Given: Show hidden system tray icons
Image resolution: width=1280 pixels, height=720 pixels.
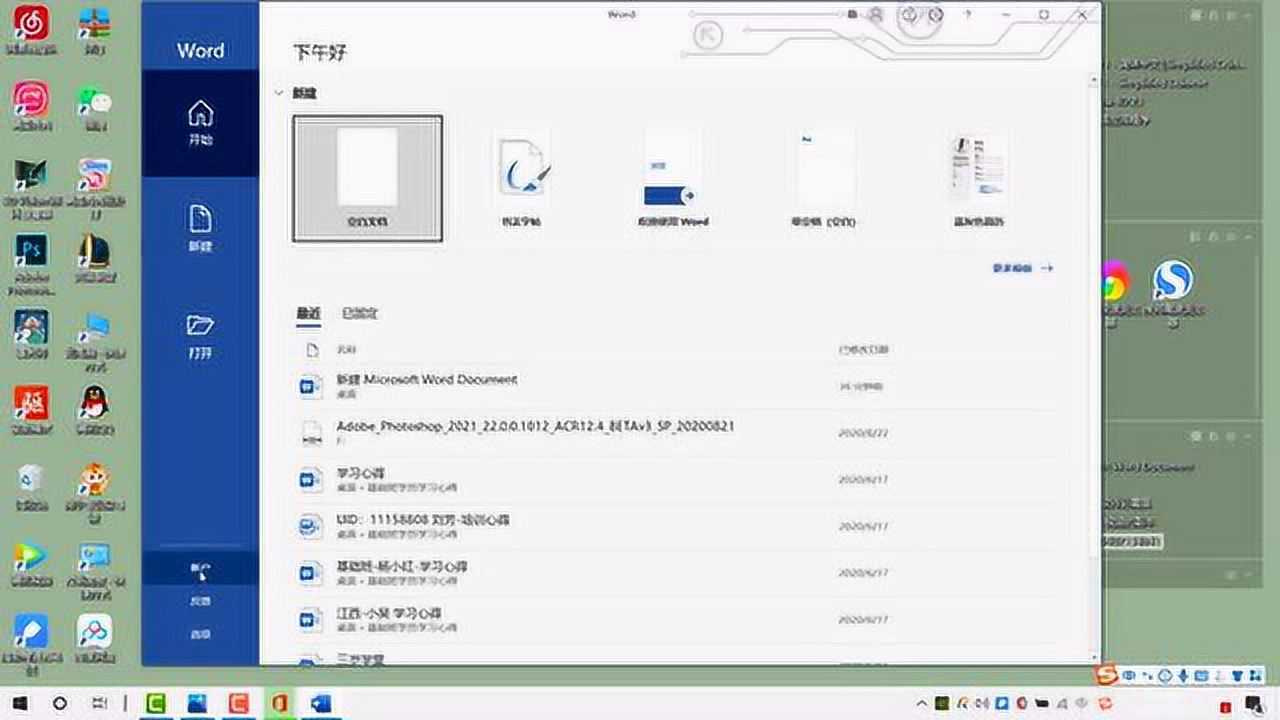Looking at the screenshot, I should [x=921, y=705].
